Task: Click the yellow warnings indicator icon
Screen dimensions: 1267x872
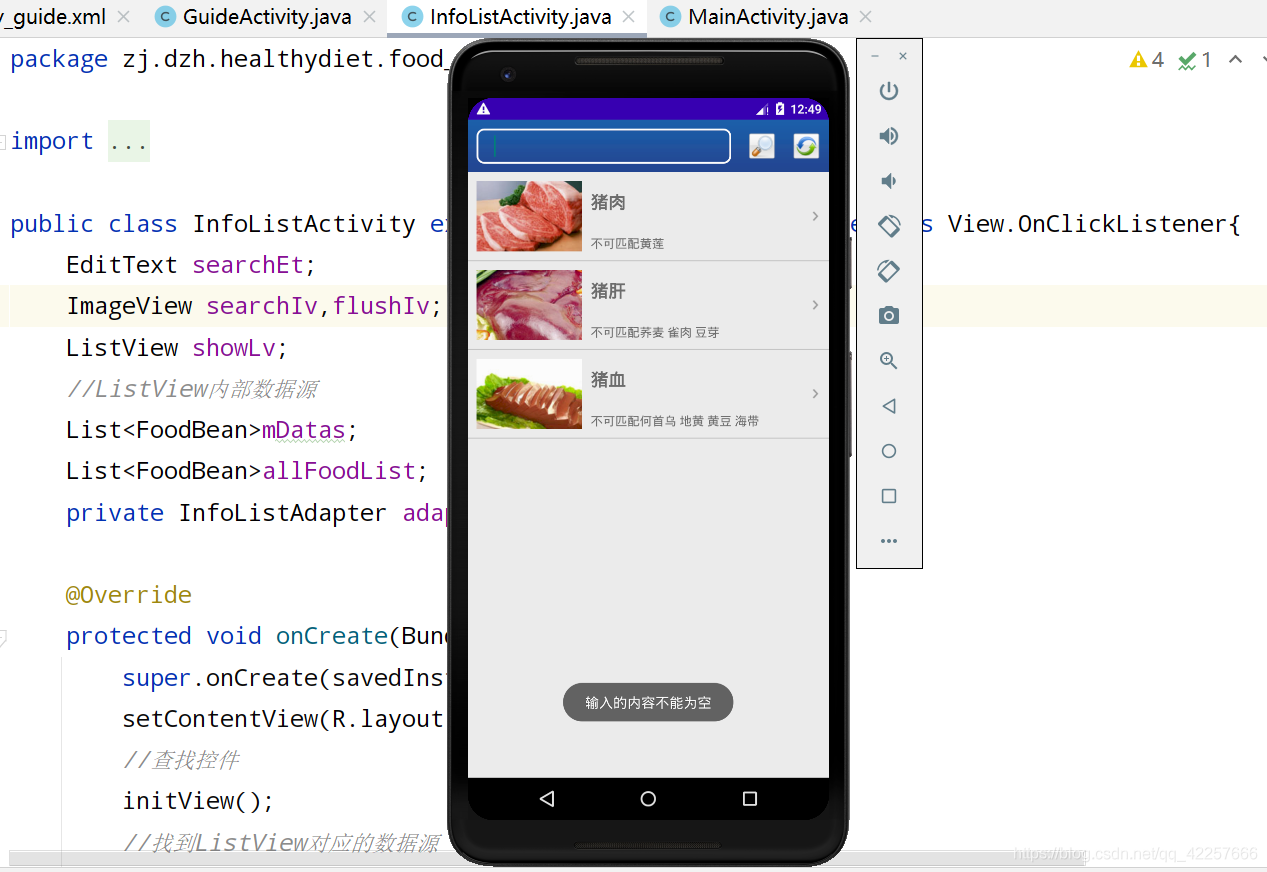Action: (x=1138, y=60)
